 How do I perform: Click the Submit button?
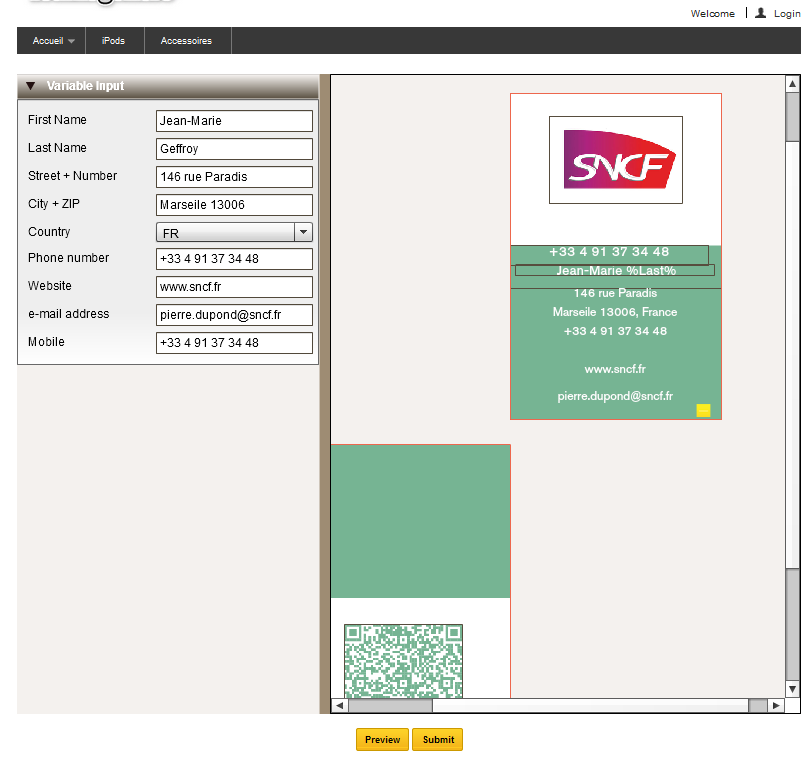coord(438,739)
